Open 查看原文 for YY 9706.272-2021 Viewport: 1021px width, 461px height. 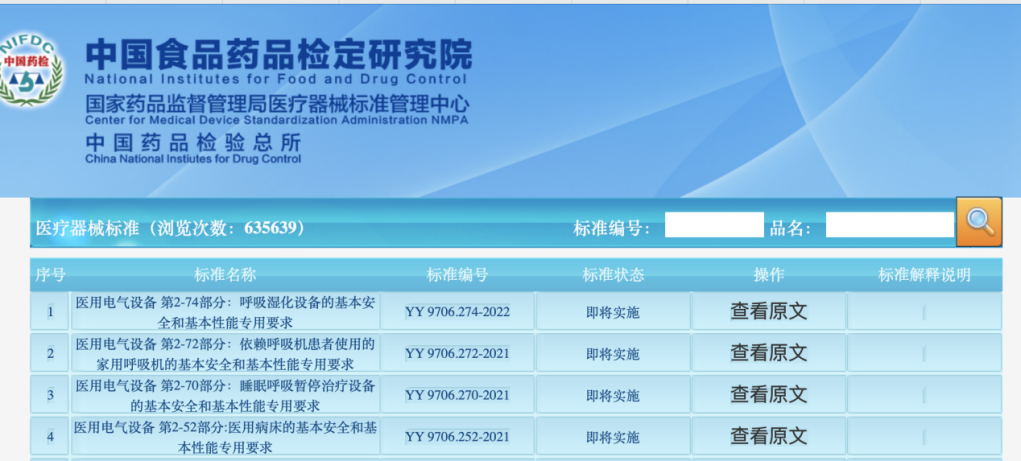pos(768,352)
